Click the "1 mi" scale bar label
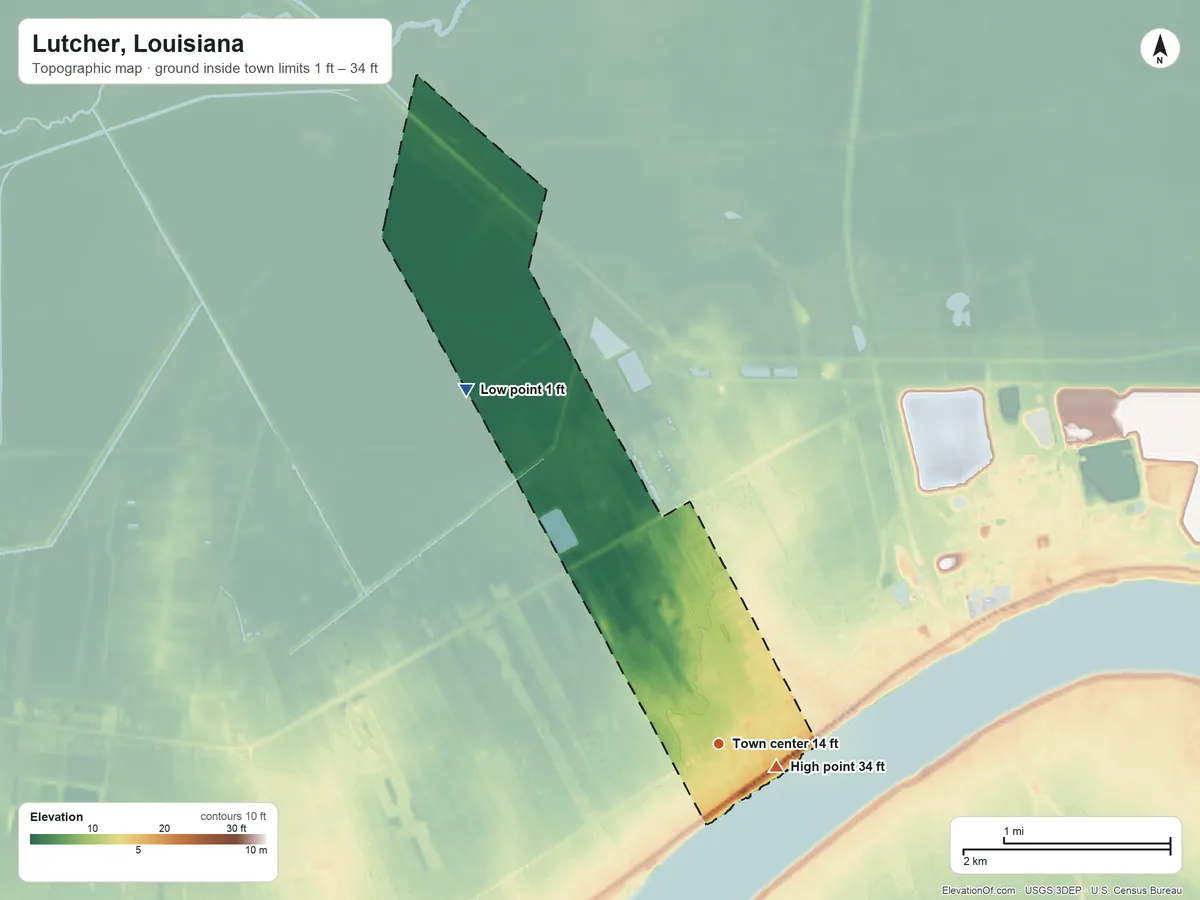The image size is (1200, 900). 1013,832
